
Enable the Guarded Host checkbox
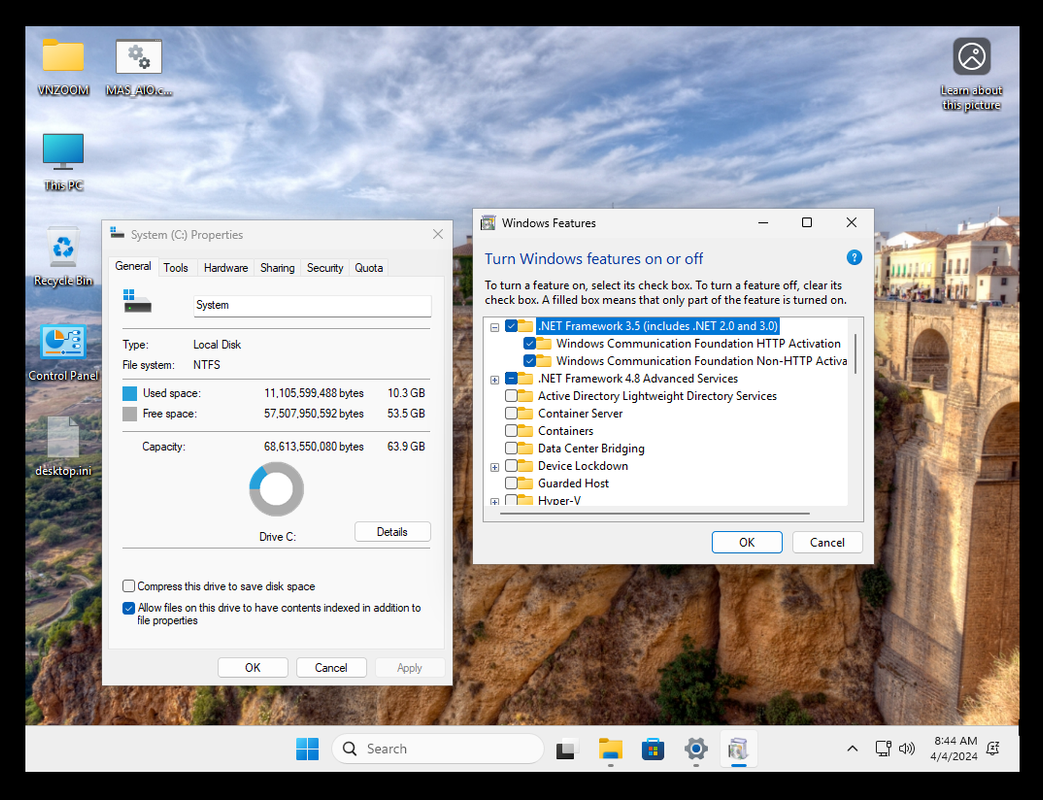pyautogui.click(x=511, y=483)
